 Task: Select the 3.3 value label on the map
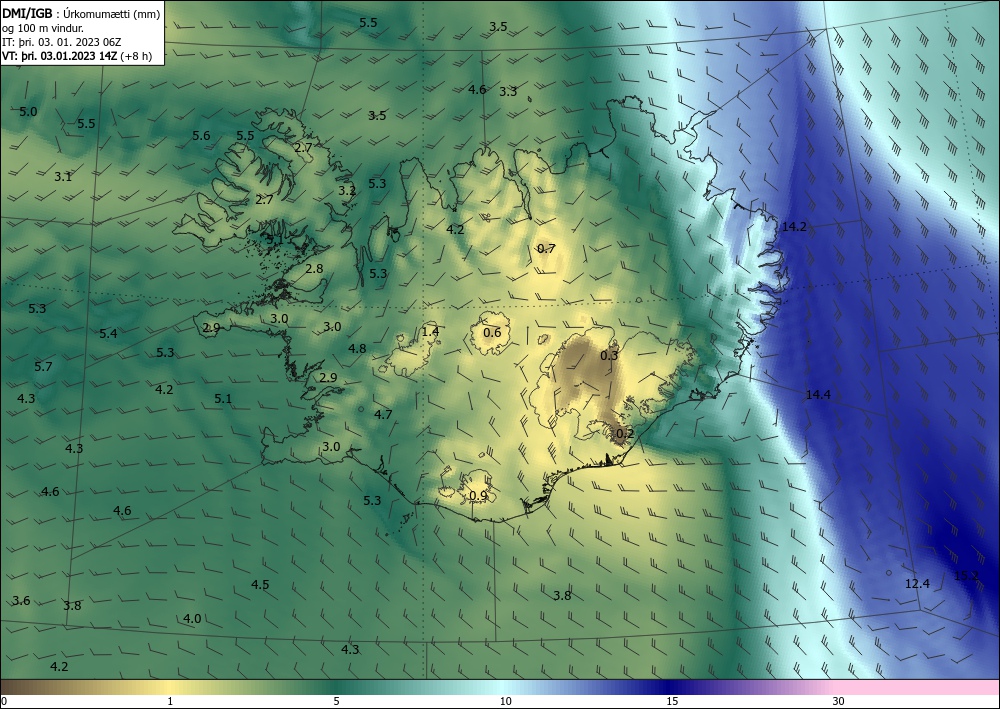click(x=508, y=91)
